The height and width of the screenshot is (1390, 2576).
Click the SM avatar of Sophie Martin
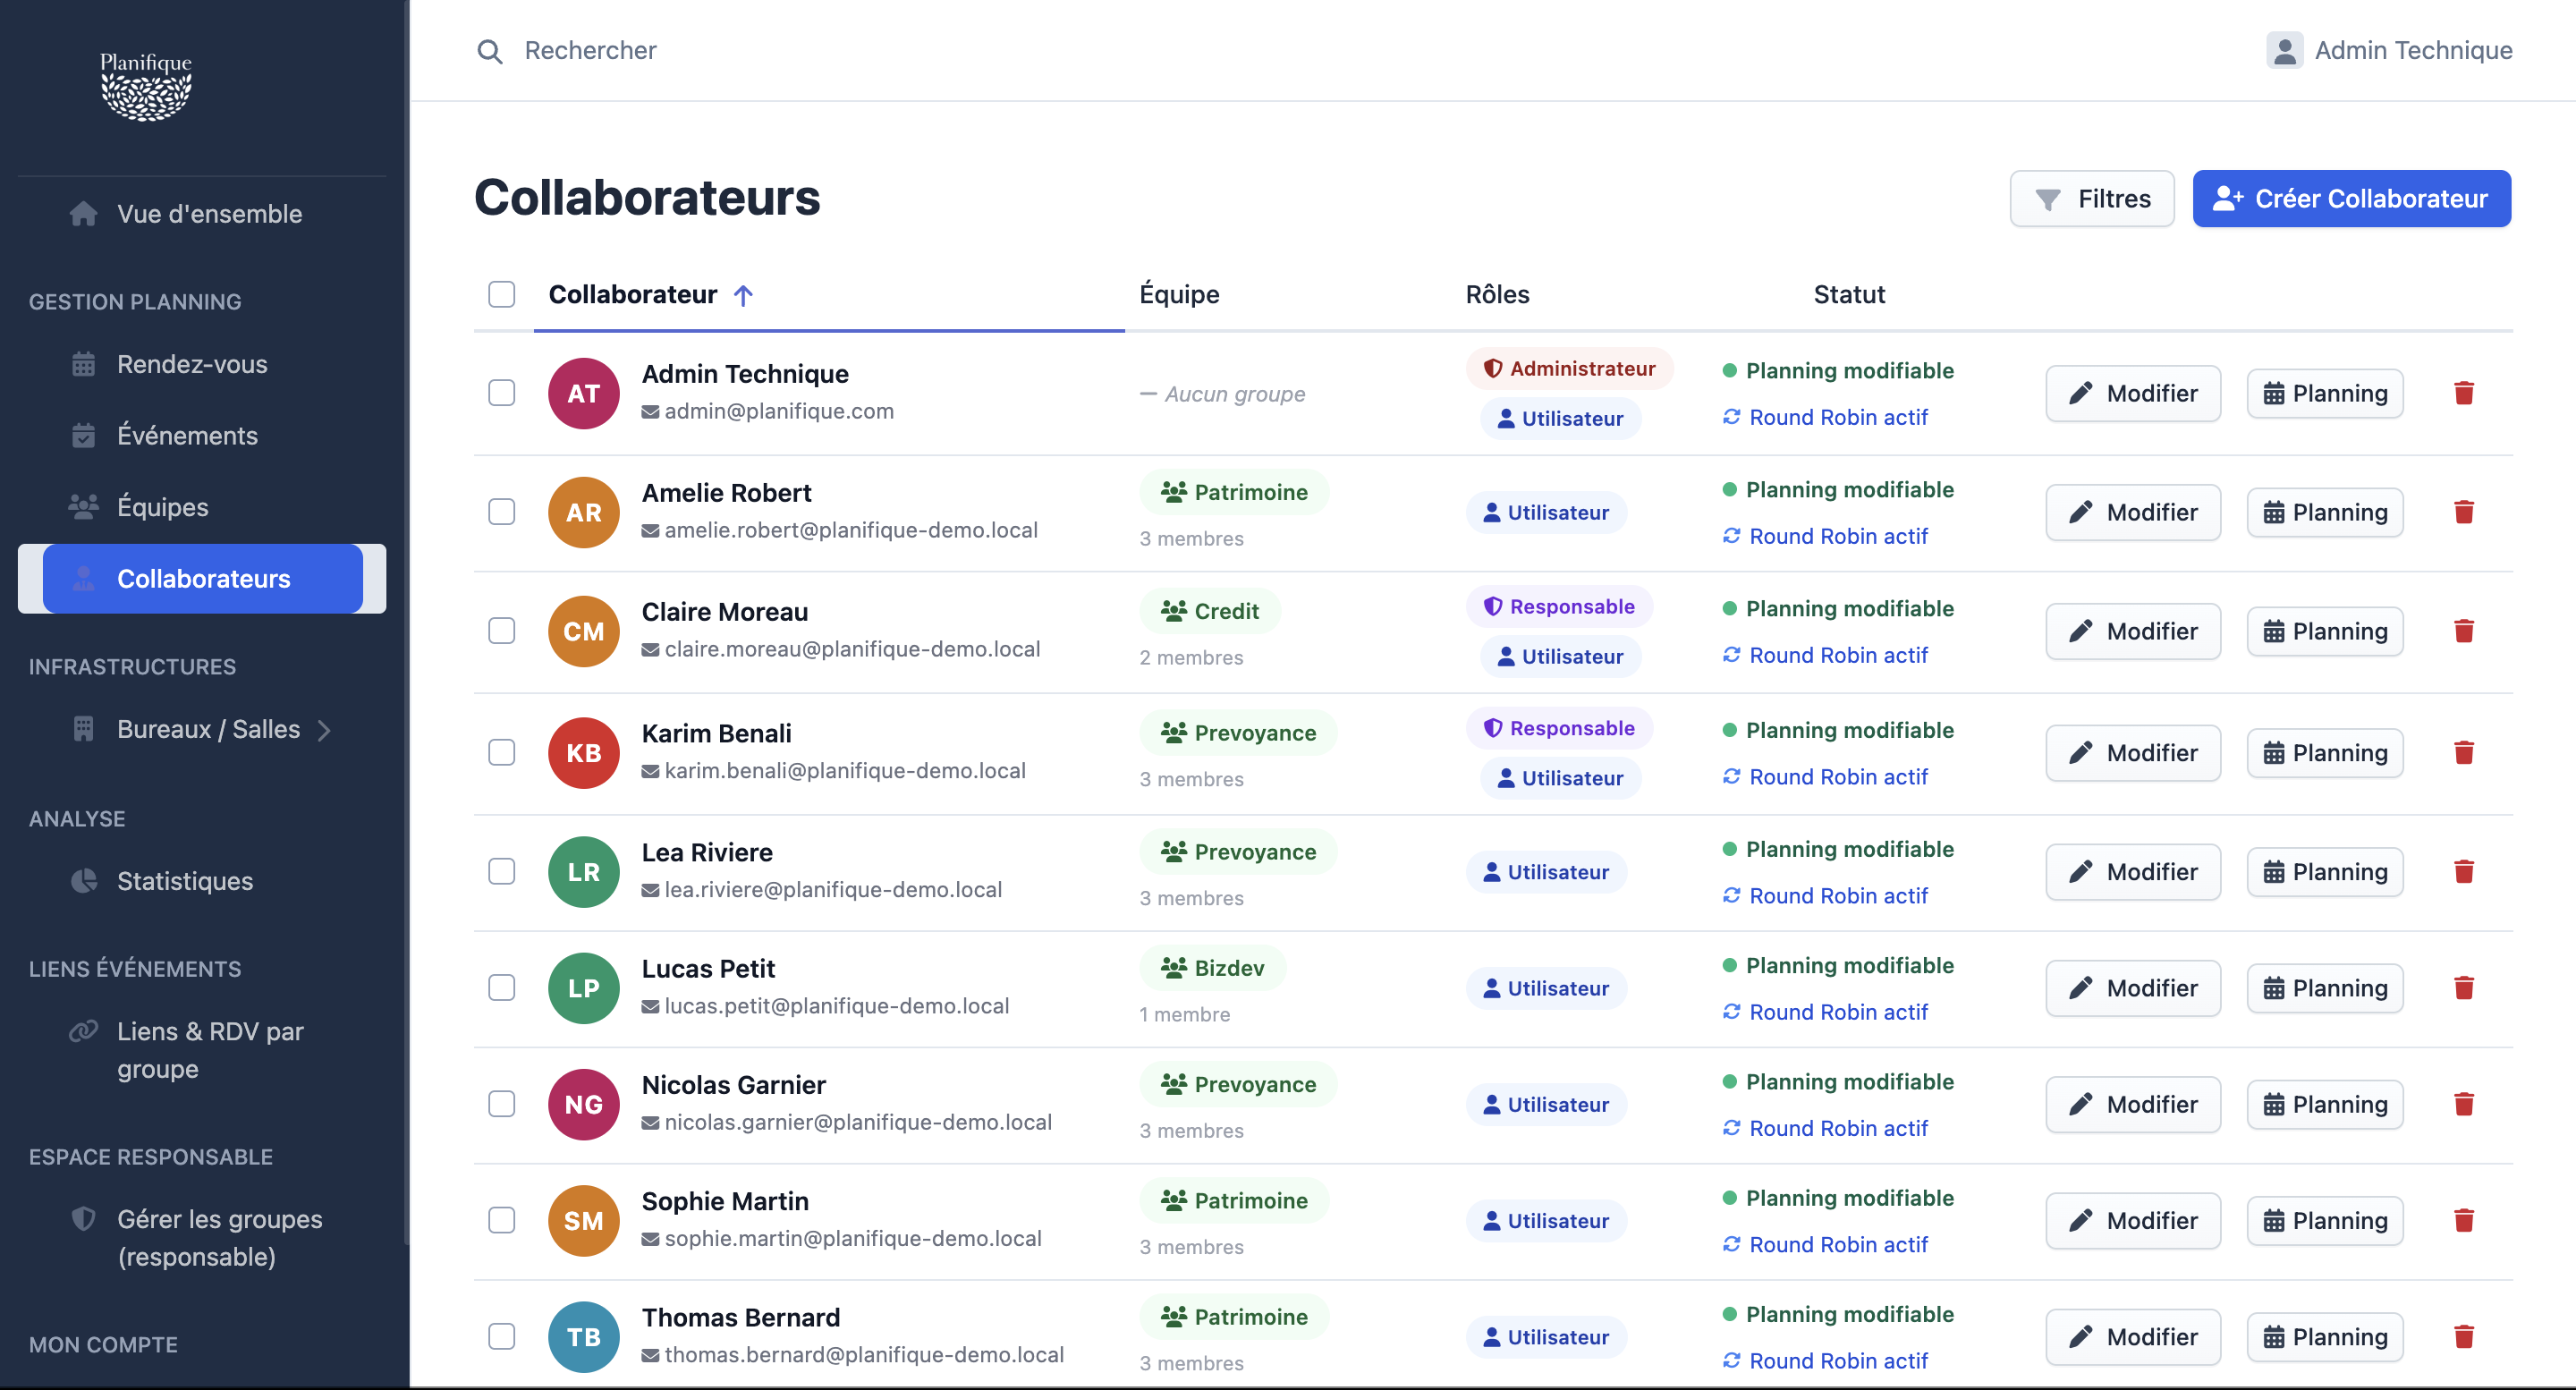584,1220
